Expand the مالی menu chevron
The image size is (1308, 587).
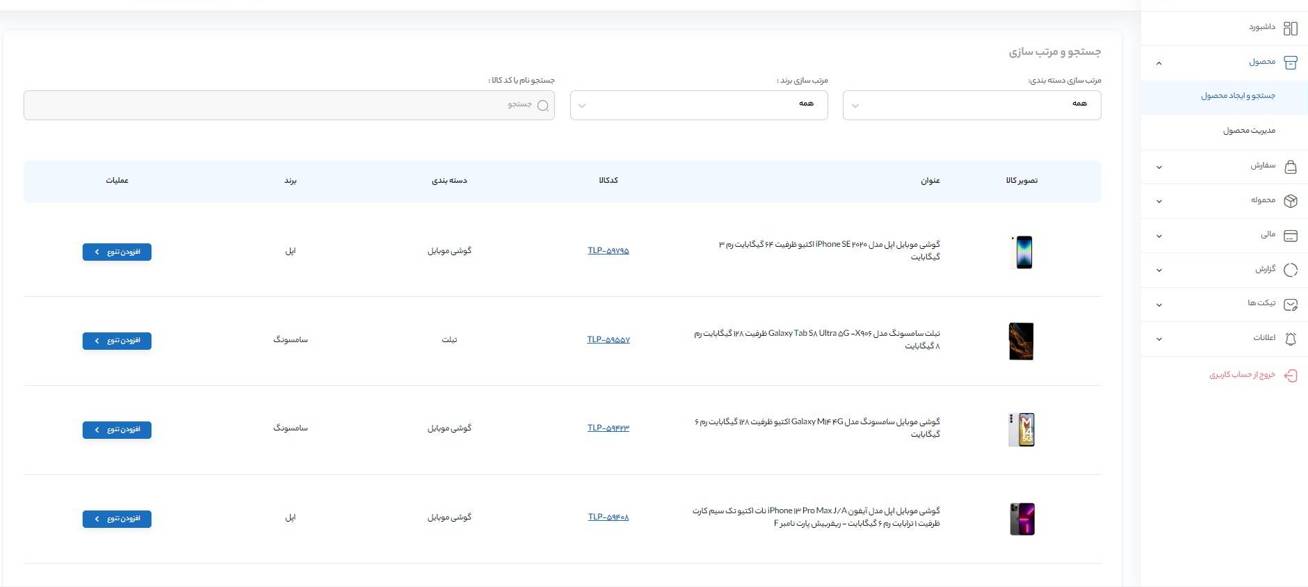pos(1159,236)
